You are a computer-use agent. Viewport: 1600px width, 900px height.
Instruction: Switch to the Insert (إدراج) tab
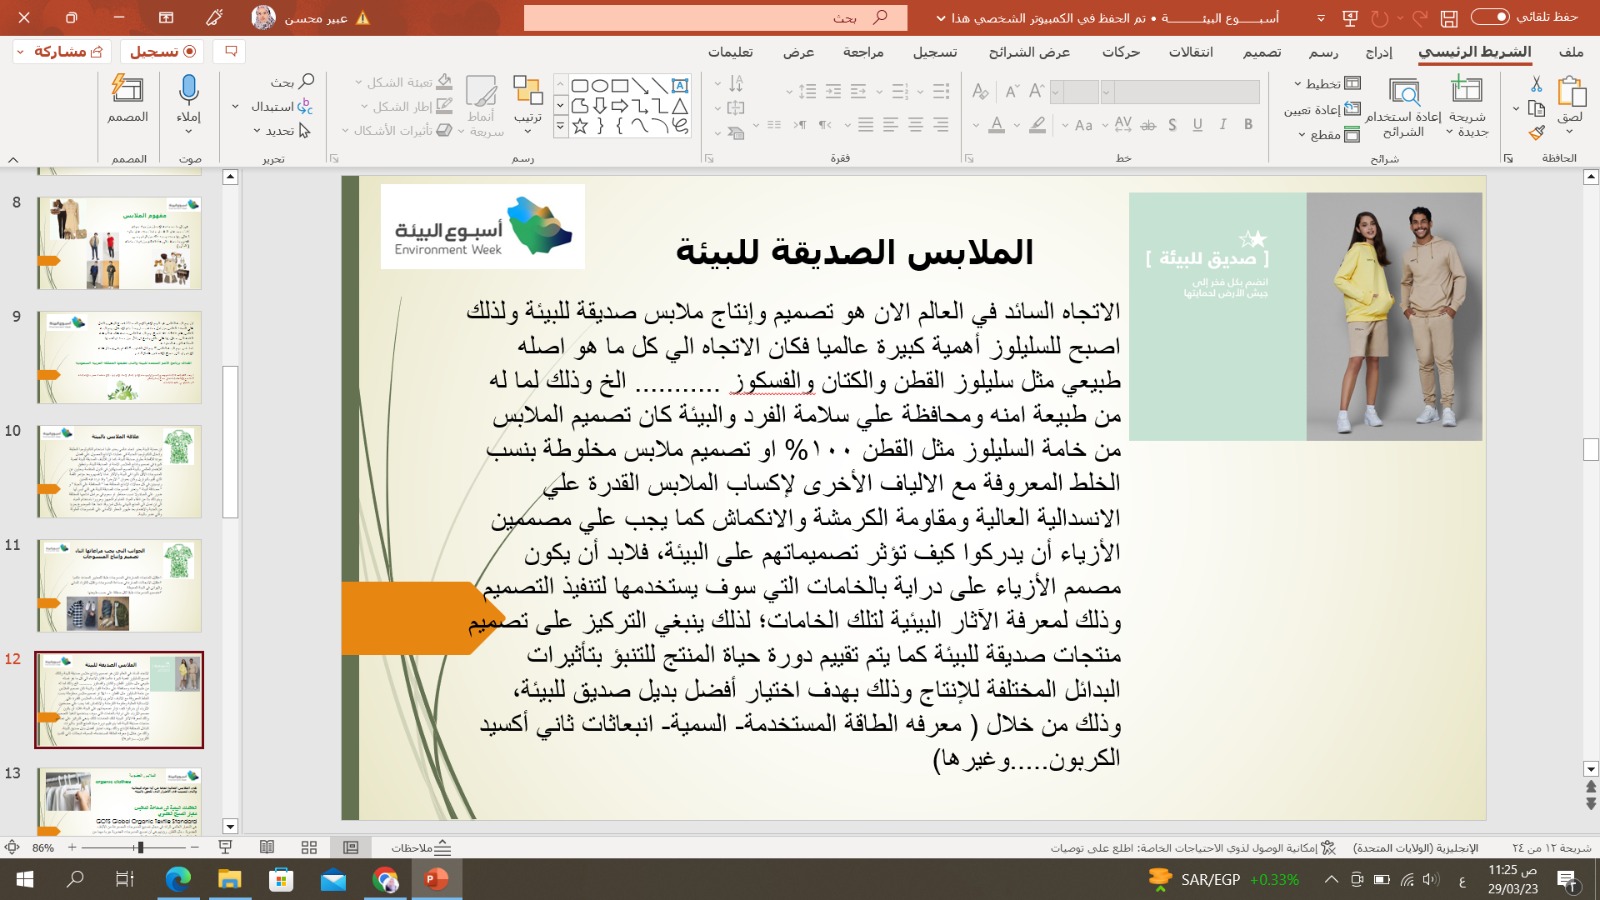pos(1379,52)
